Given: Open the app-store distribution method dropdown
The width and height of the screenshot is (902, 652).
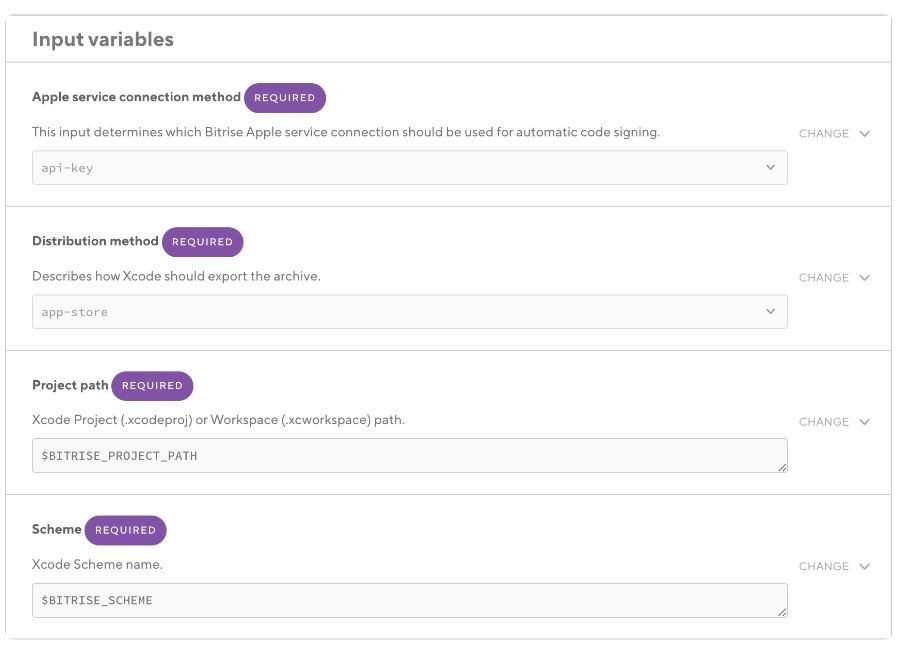Looking at the screenshot, I should (409, 312).
